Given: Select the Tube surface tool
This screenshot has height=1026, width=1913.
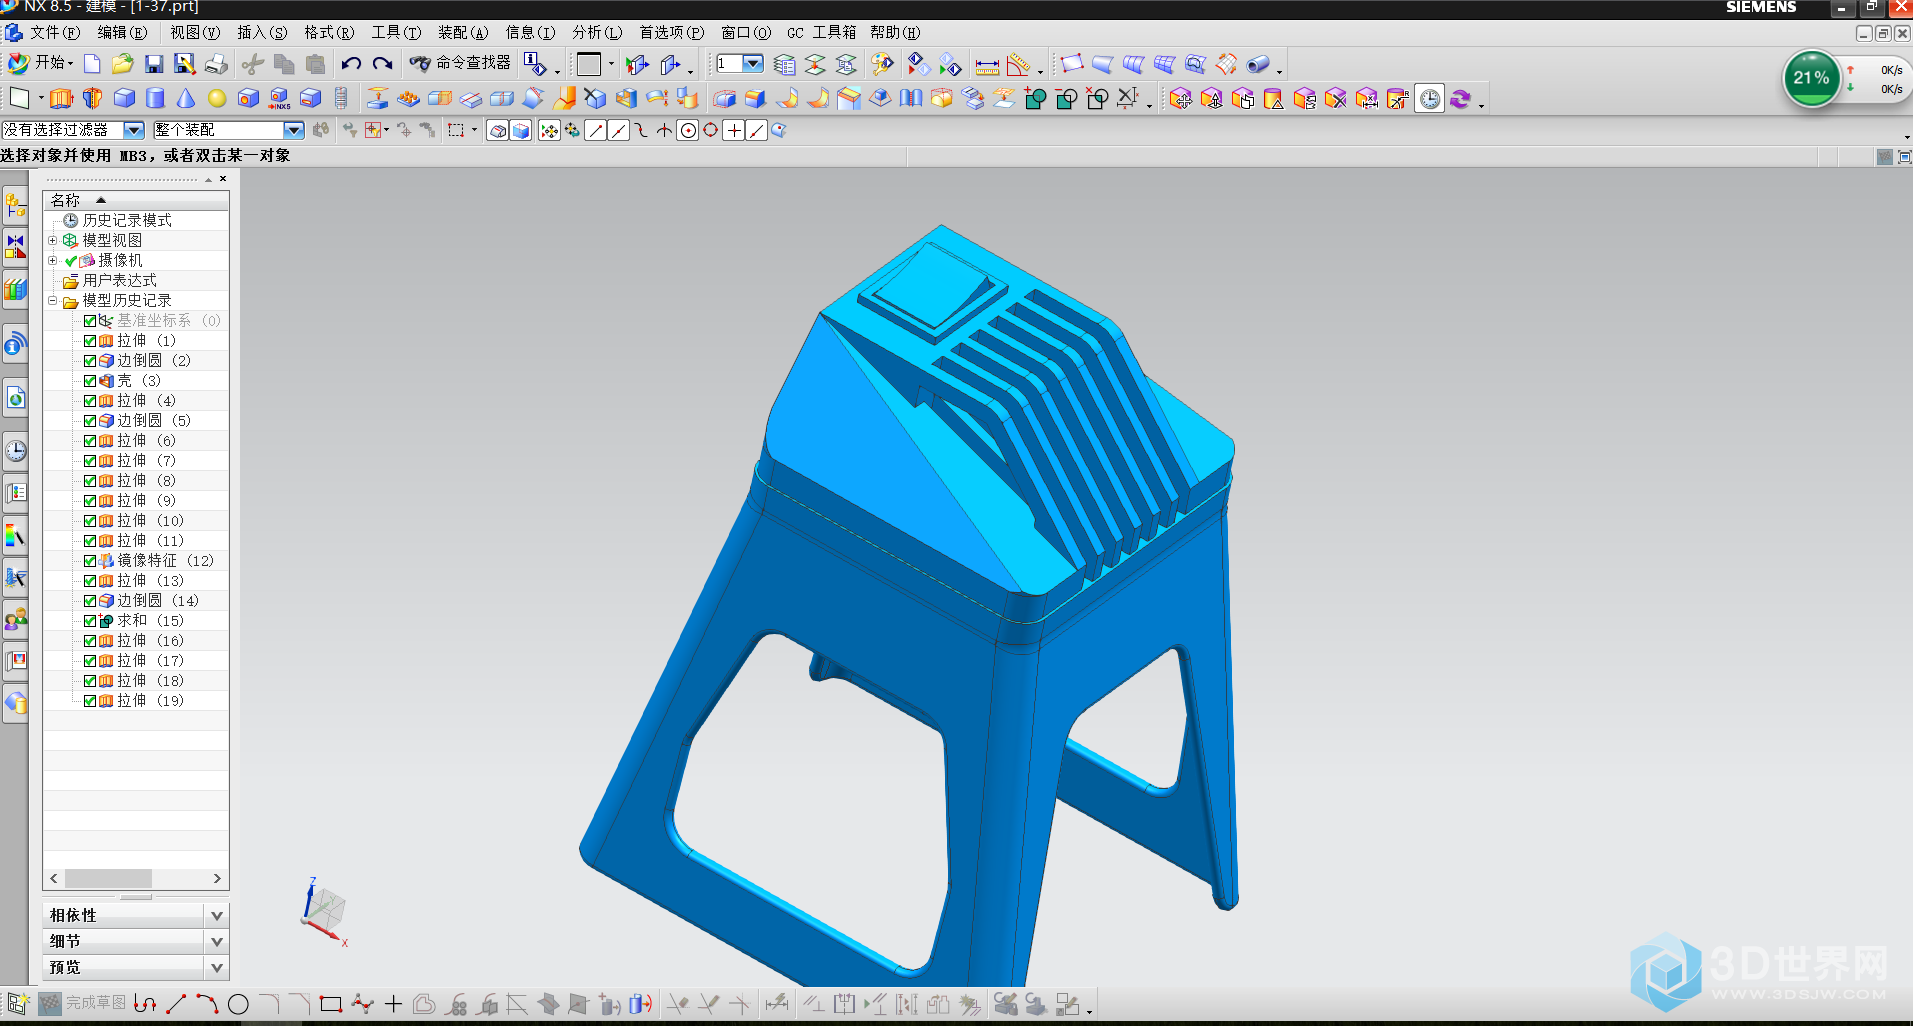Looking at the screenshot, I should click(1257, 65).
